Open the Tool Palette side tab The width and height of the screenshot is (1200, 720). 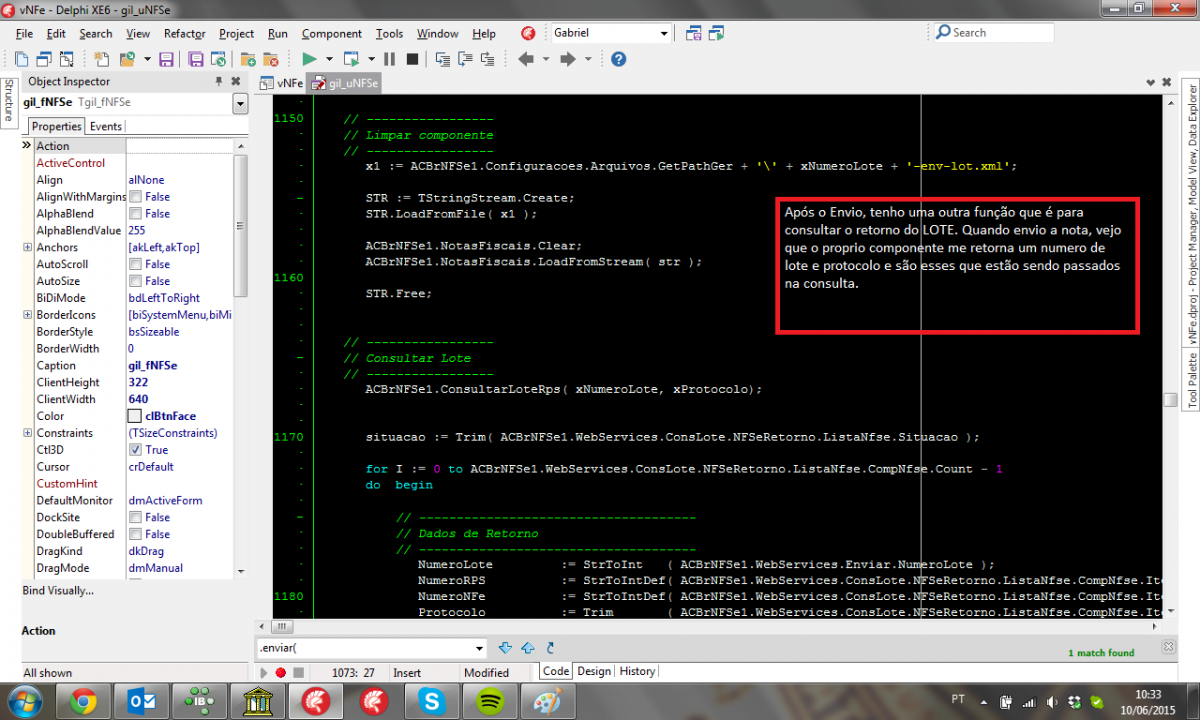[x=1192, y=380]
